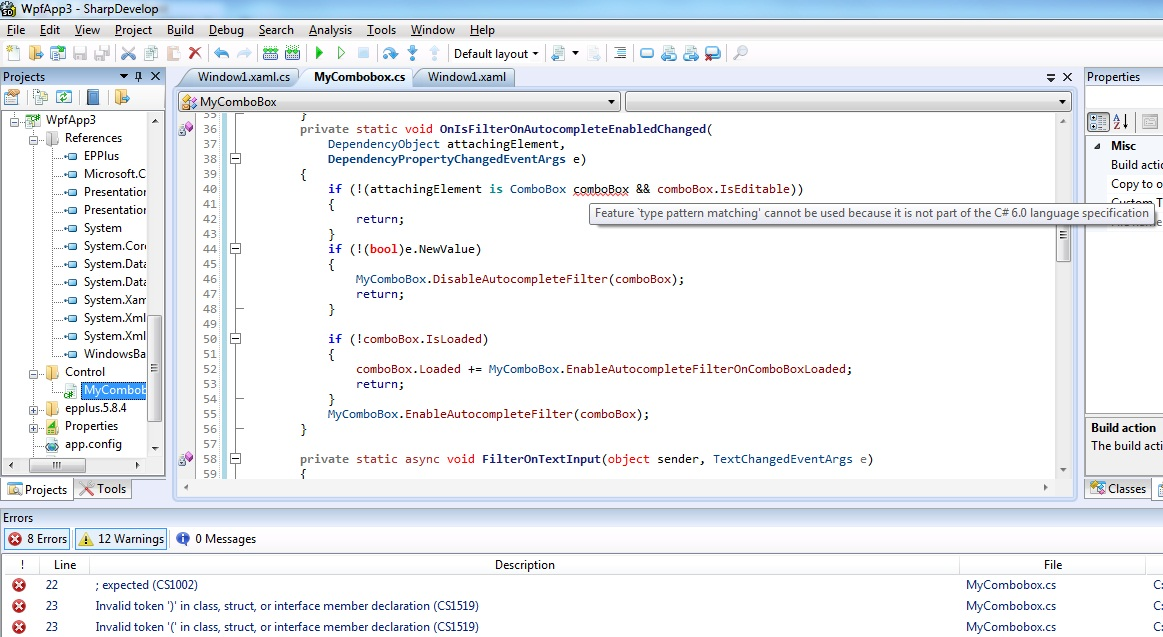The width and height of the screenshot is (1163, 637).
Task: Click the editor's vertical scrollbar thumb
Action: [1064, 245]
